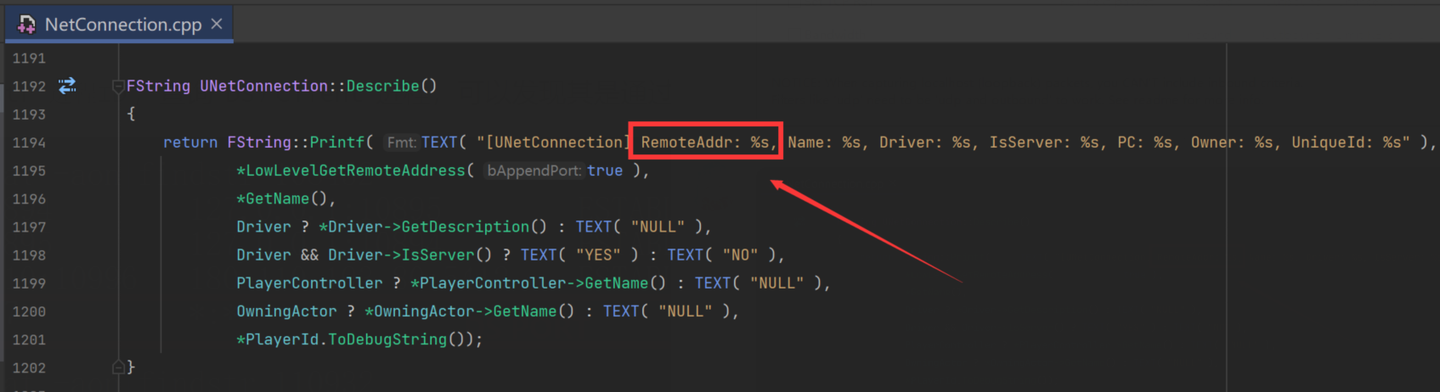Click line number 1191 in gutter
This screenshot has height=392, width=1440.
coord(29,58)
